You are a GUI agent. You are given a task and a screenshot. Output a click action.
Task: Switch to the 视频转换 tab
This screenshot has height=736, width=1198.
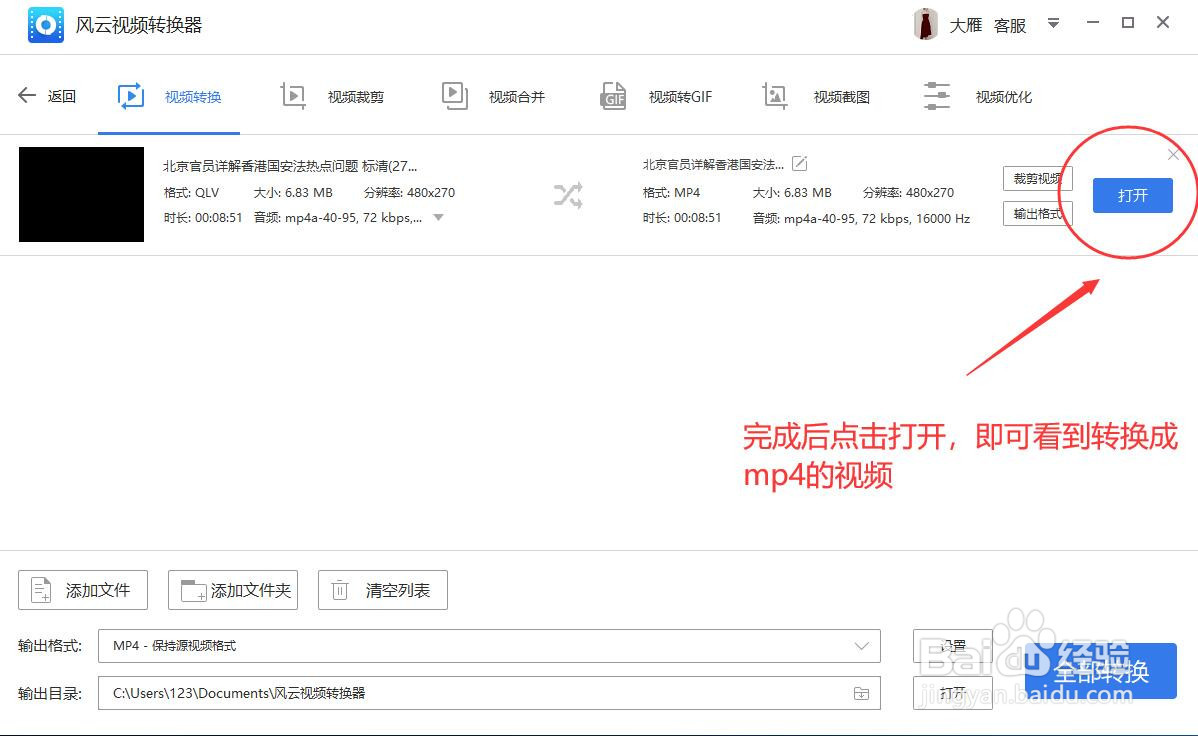(x=169, y=97)
